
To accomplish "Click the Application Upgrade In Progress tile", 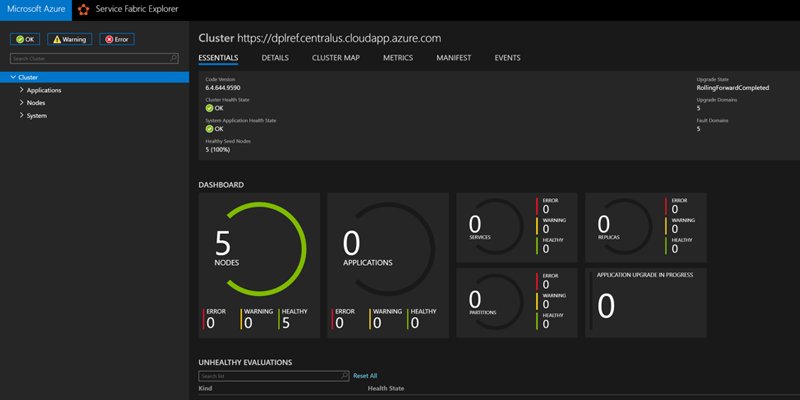I will click(646, 303).
